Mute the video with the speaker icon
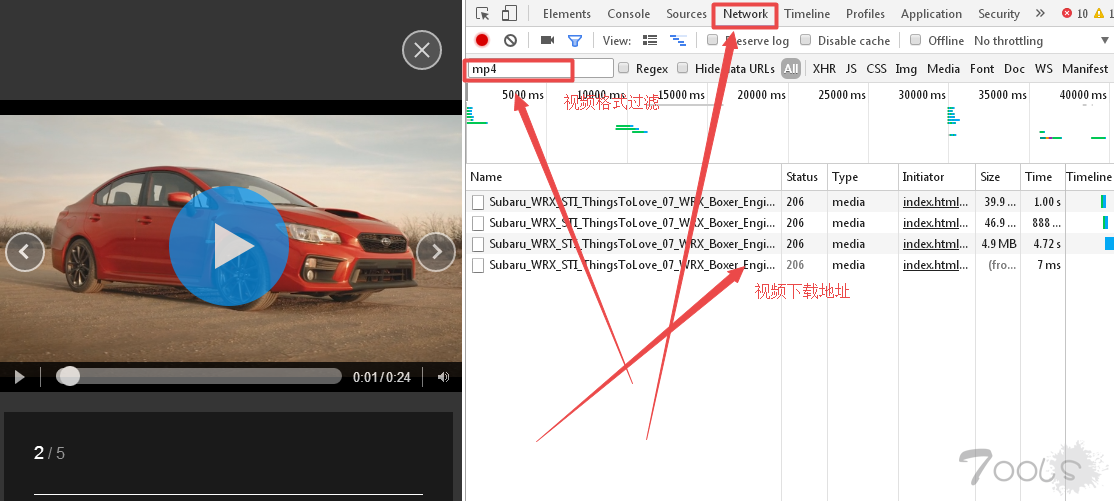 pos(443,377)
